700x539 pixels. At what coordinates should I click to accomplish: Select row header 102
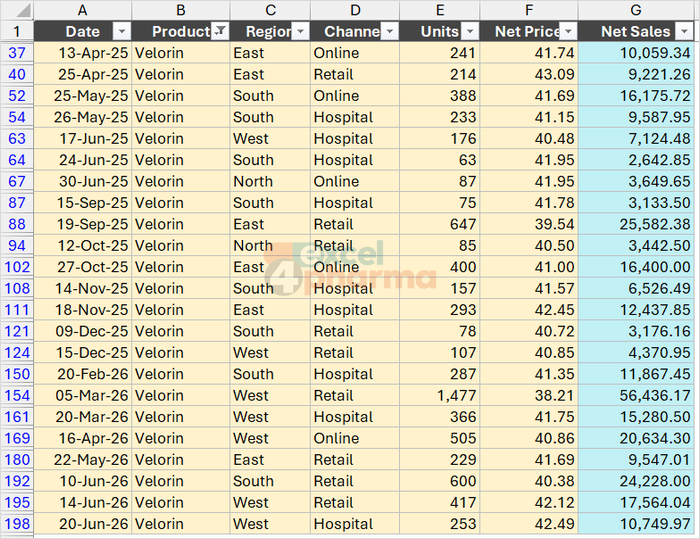pyautogui.click(x=17, y=267)
